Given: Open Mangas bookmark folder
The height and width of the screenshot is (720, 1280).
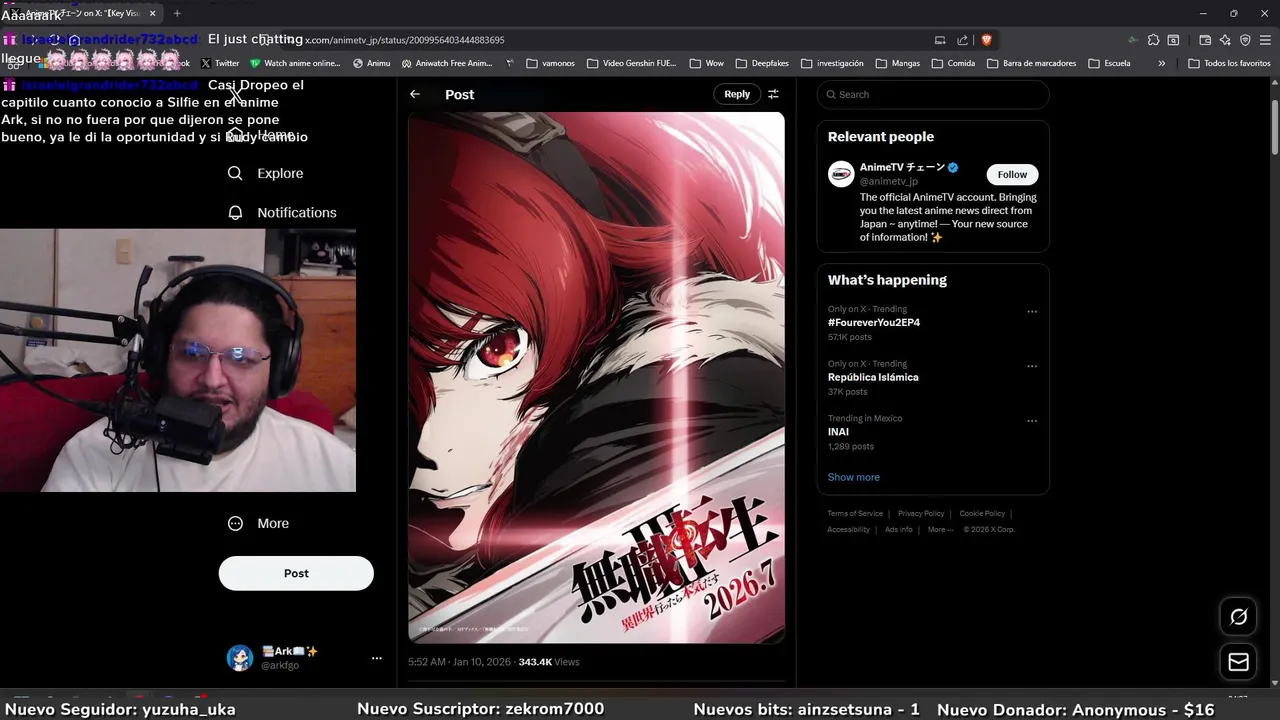Looking at the screenshot, I should coord(898,63).
